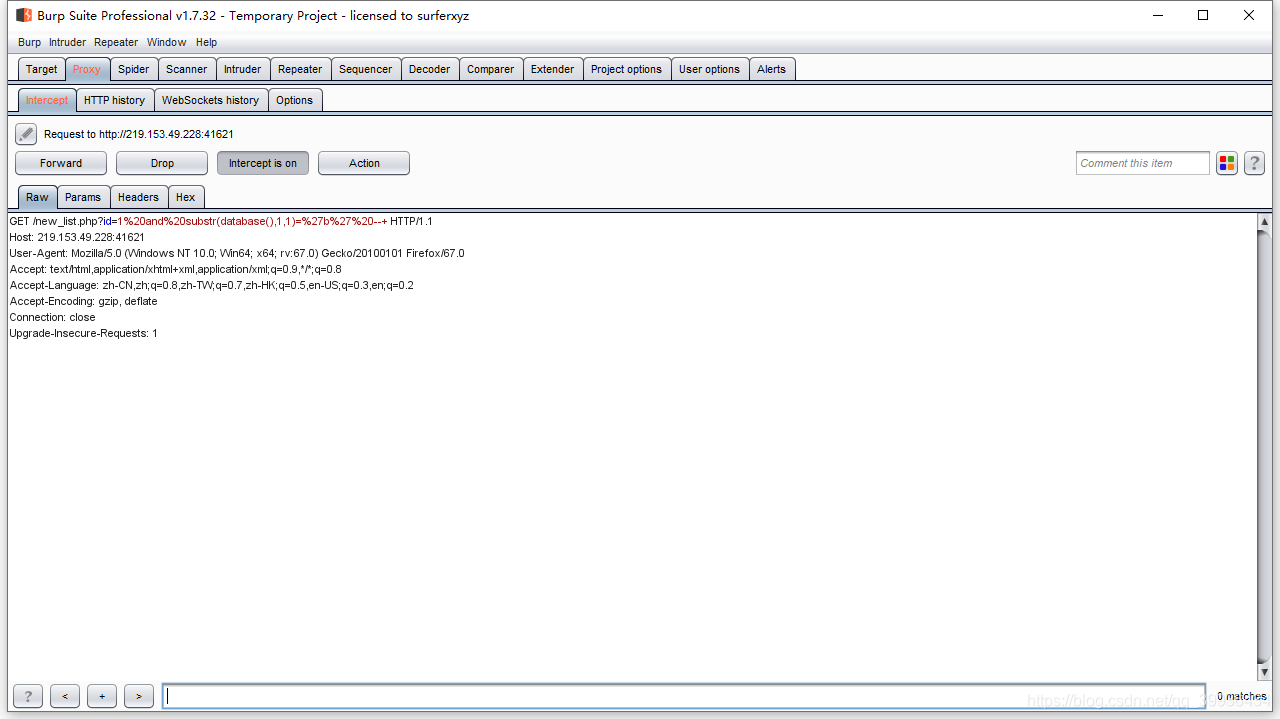This screenshot has height=719, width=1280.
Task: Click the plus search options button
Action: (102, 696)
